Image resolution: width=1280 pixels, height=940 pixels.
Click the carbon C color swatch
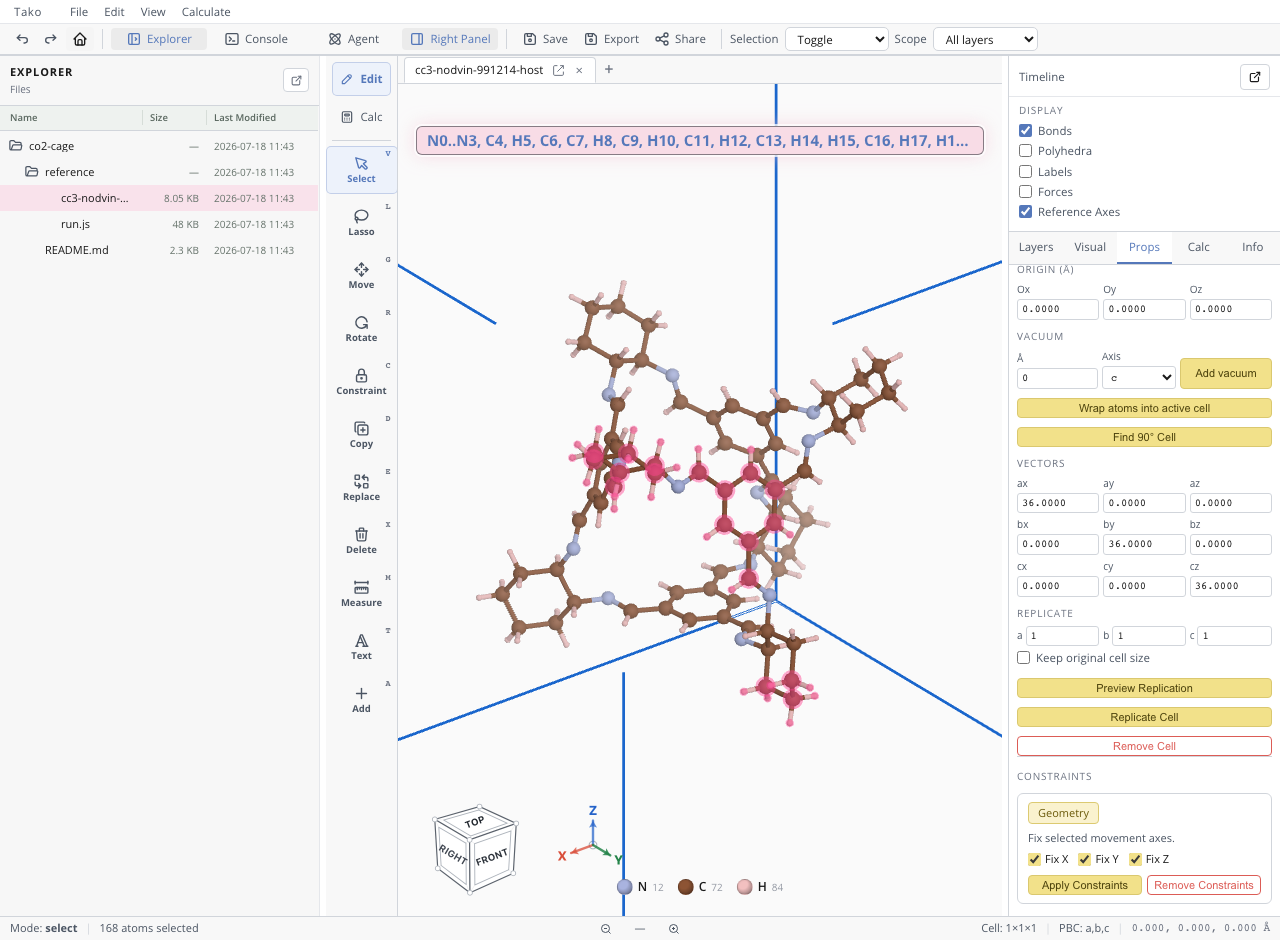click(x=686, y=887)
